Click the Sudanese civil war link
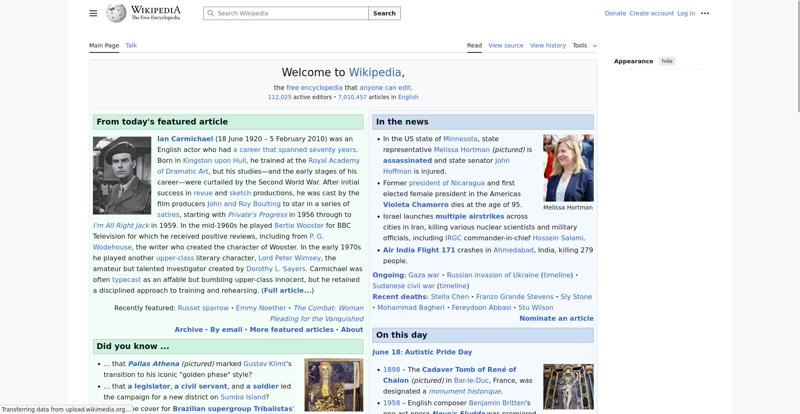The height and width of the screenshot is (414, 800). 404,286
